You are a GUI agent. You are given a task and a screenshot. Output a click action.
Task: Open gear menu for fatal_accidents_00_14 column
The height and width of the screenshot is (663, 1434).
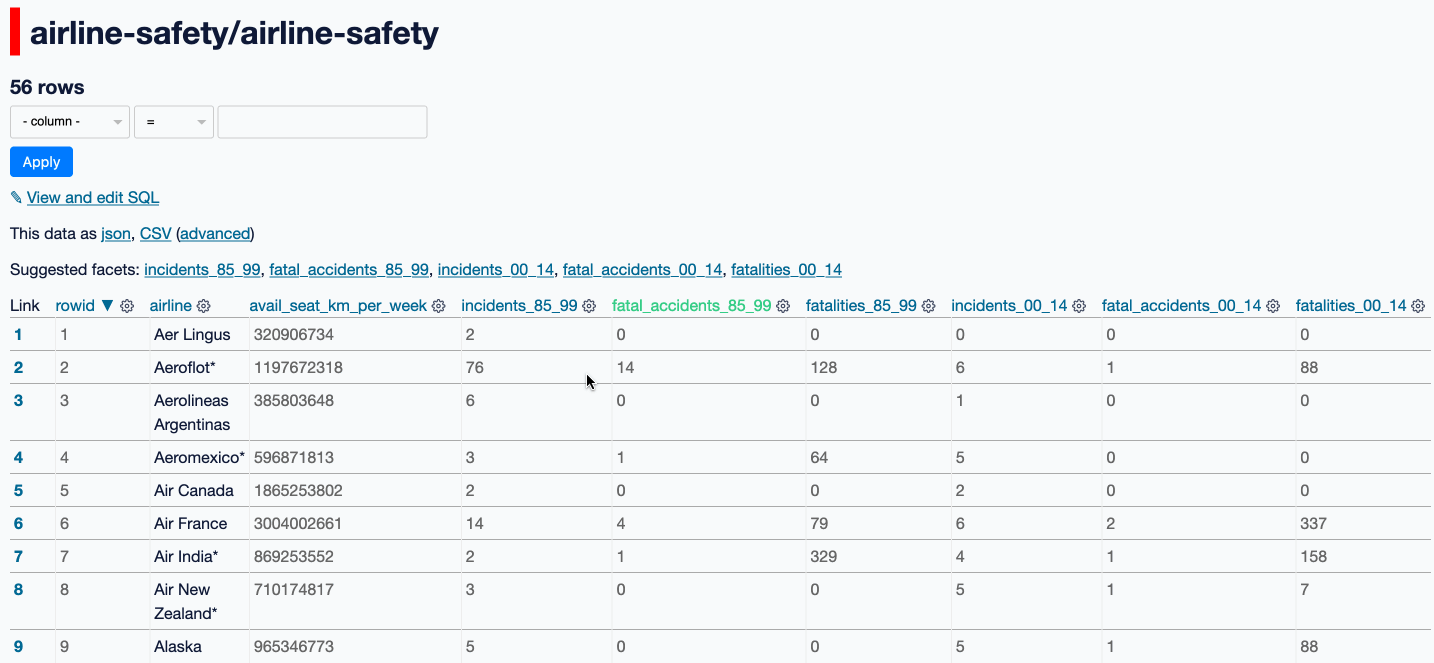pyautogui.click(x=1274, y=306)
